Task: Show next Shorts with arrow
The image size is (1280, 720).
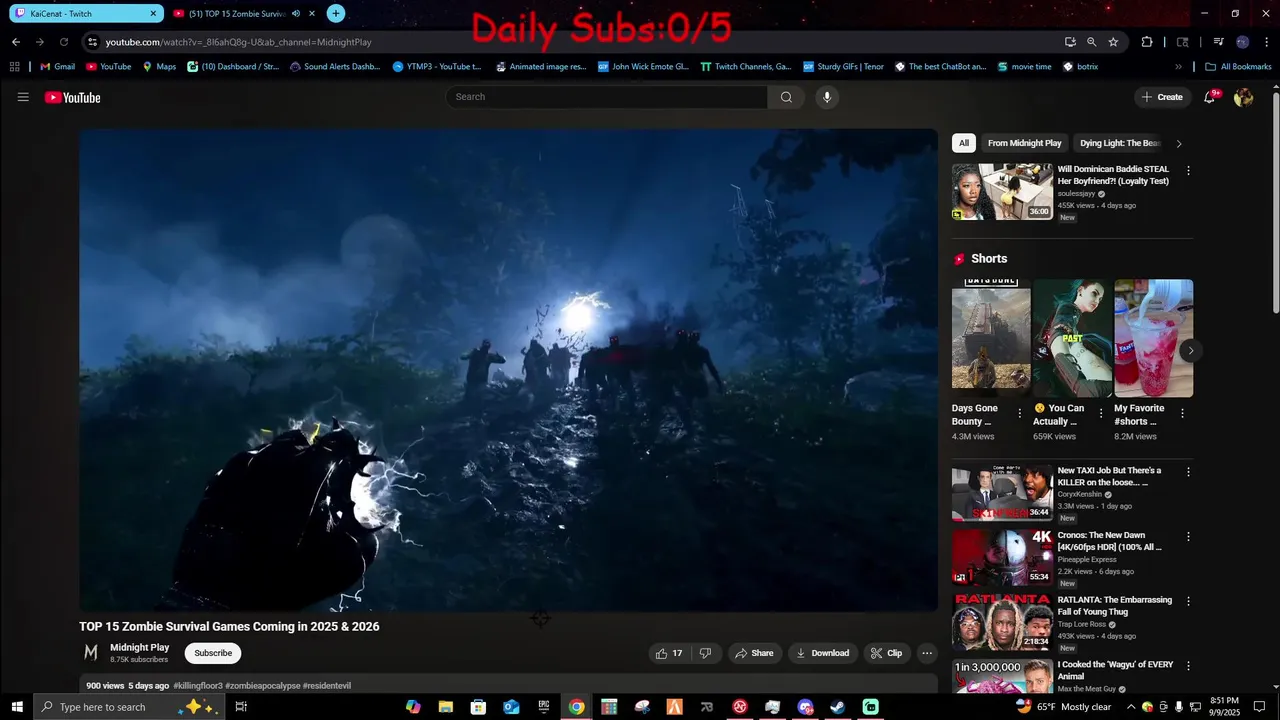Action: 1190,350
